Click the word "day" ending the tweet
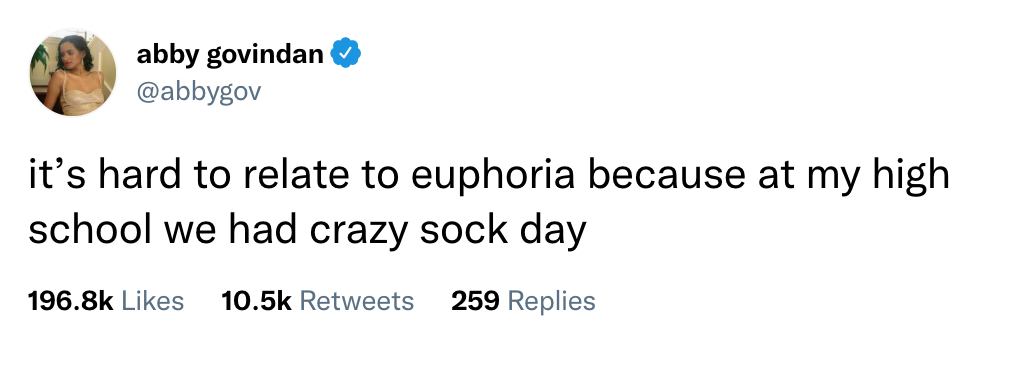This screenshot has height=376, width=1019. (x=552, y=232)
